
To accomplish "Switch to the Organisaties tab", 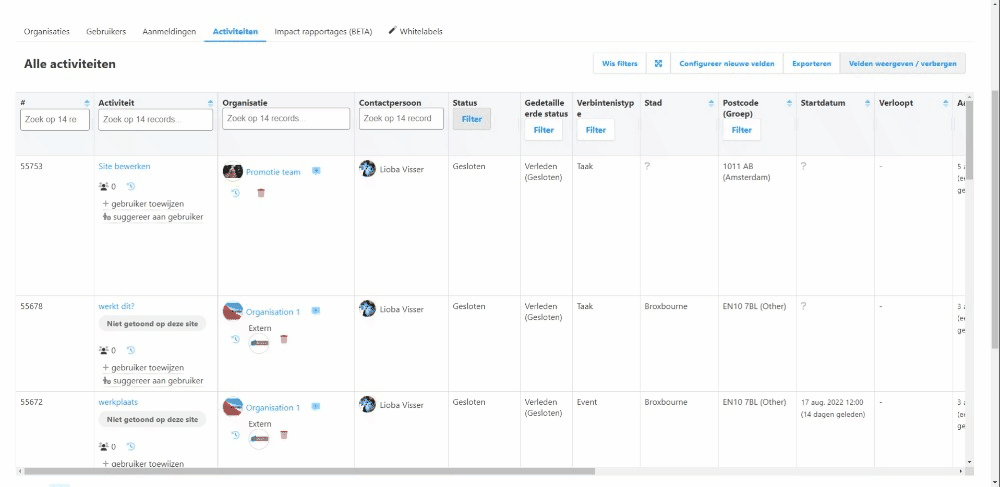I will click(x=49, y=31).
